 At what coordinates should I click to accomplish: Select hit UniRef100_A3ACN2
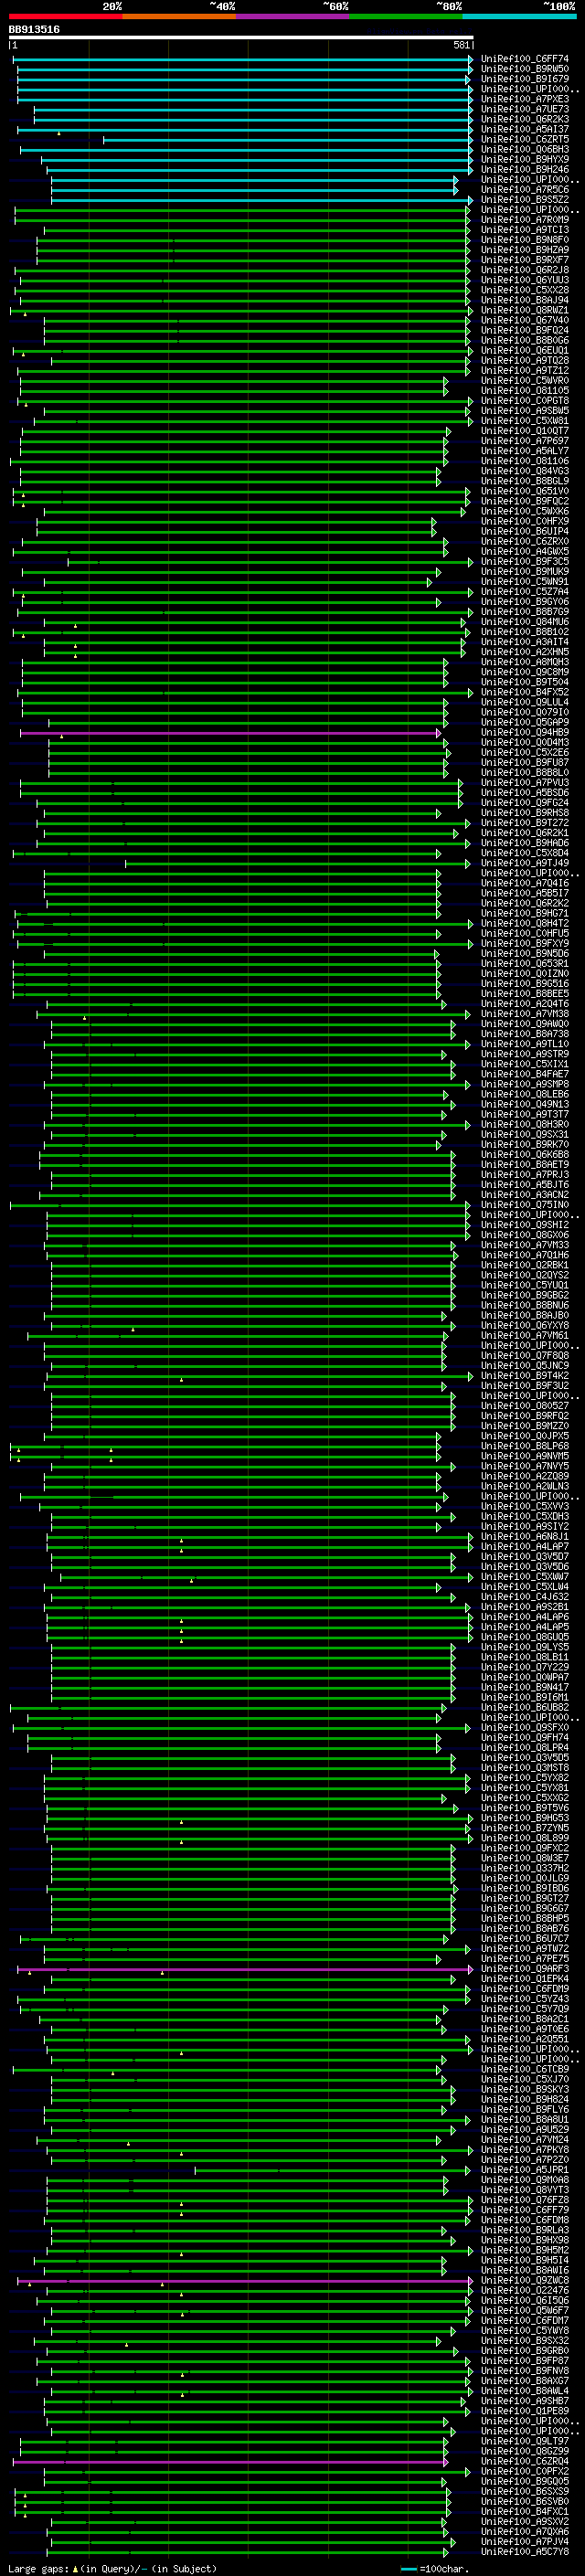tap(525, 1195)
